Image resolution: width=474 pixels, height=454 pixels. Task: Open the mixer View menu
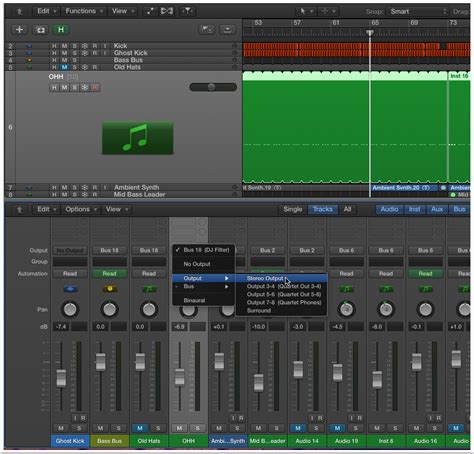(x=117, y=209)
